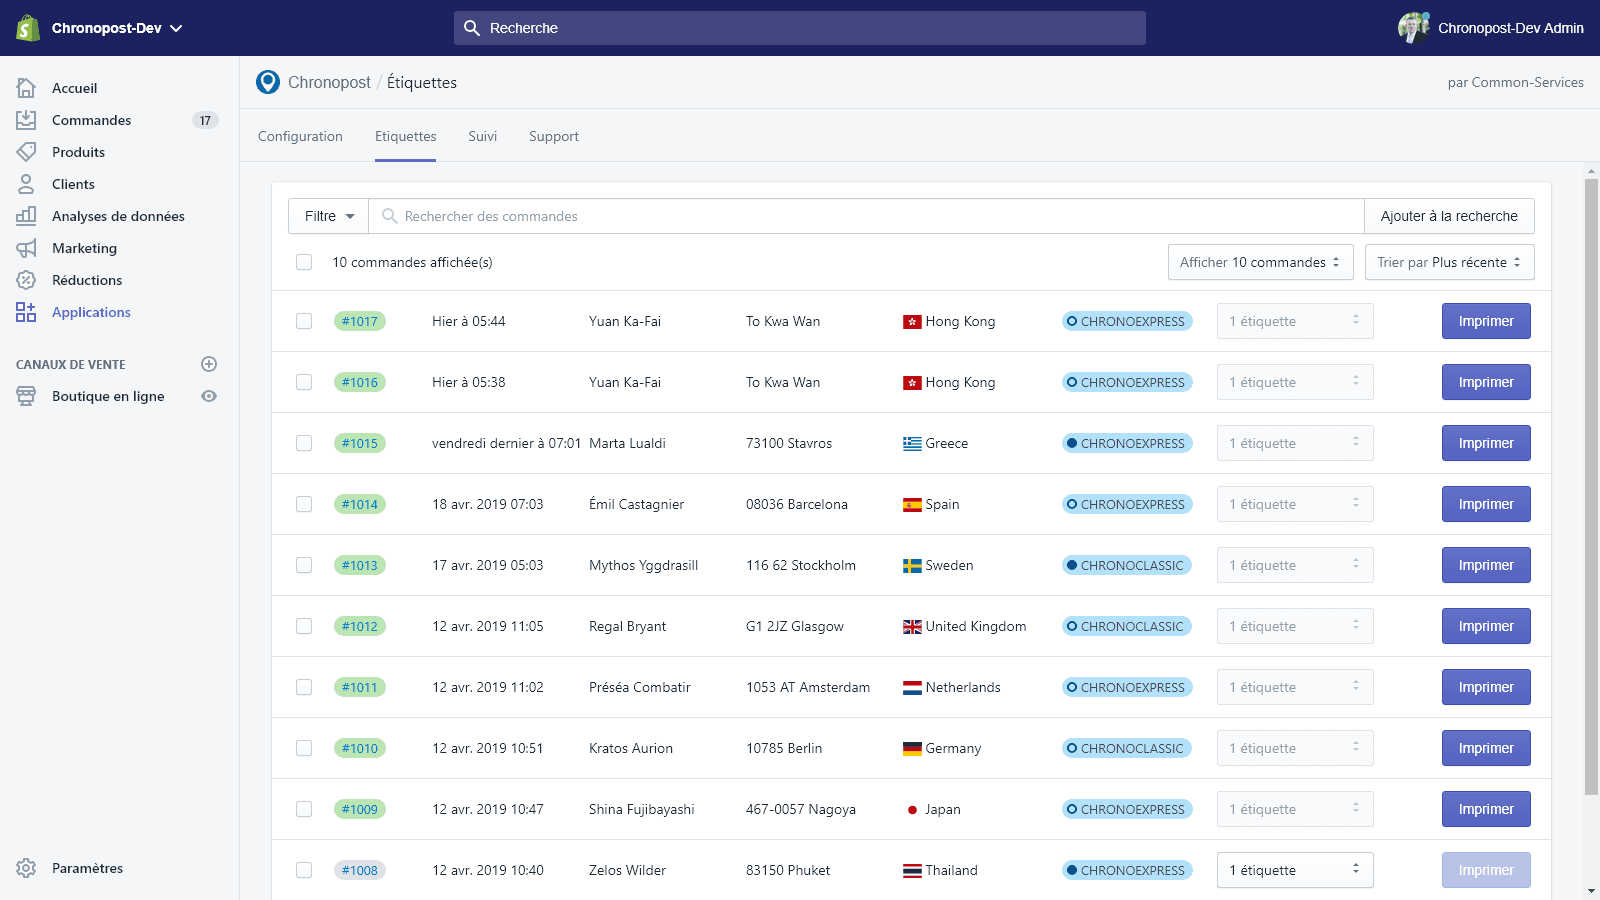This screenshot has height=900, width=1600.
Task: Open the Afficher 10 commandes dropdown
Action: tap(1260, 262)
